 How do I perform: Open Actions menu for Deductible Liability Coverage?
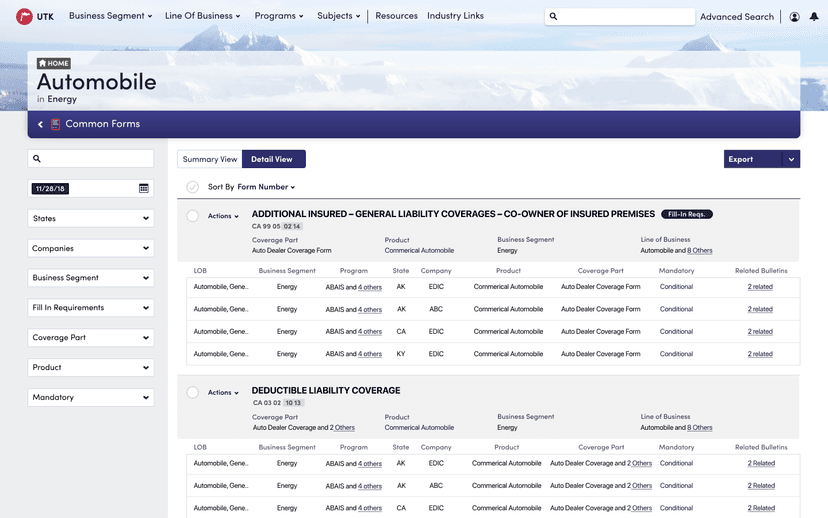(x=223, y=392)
